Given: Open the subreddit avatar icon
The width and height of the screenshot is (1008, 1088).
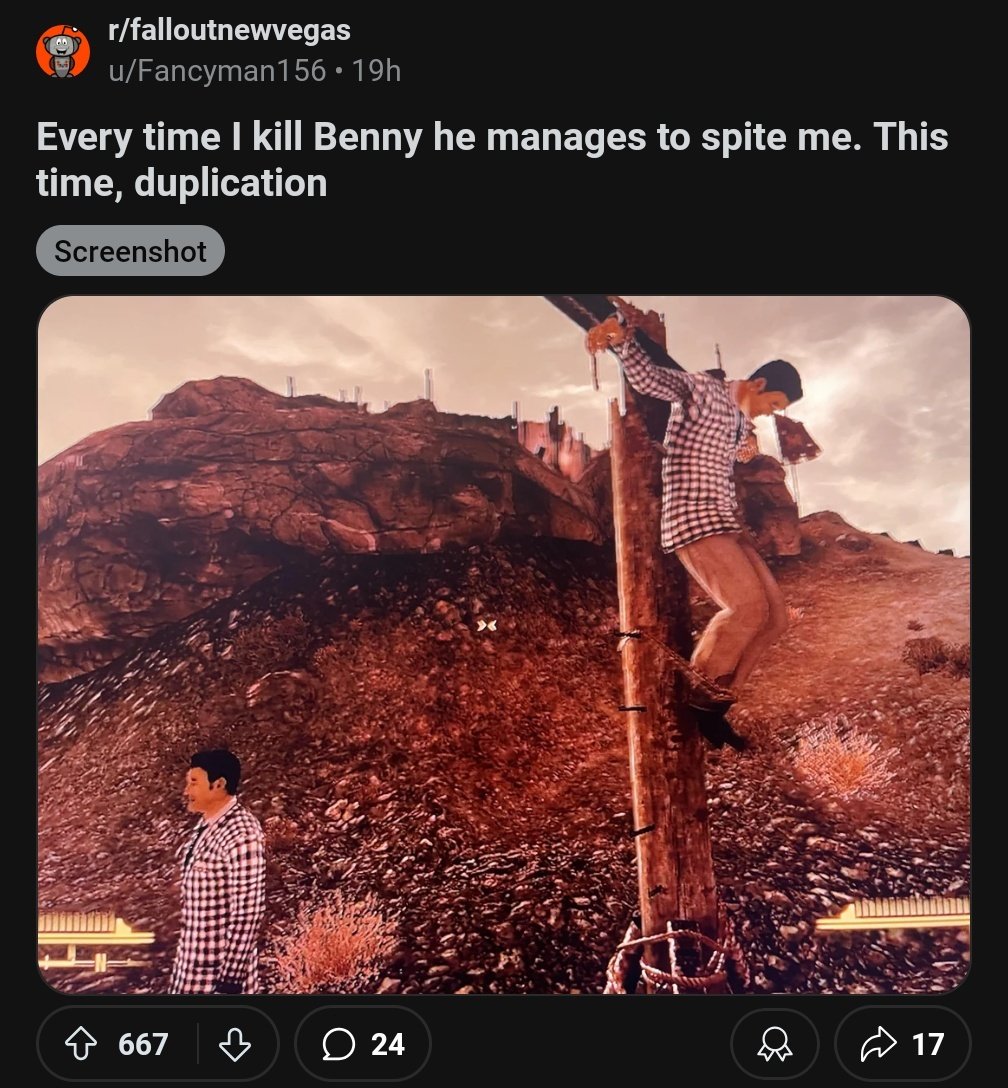Looking at the screenshot, I should coord(62,51).
